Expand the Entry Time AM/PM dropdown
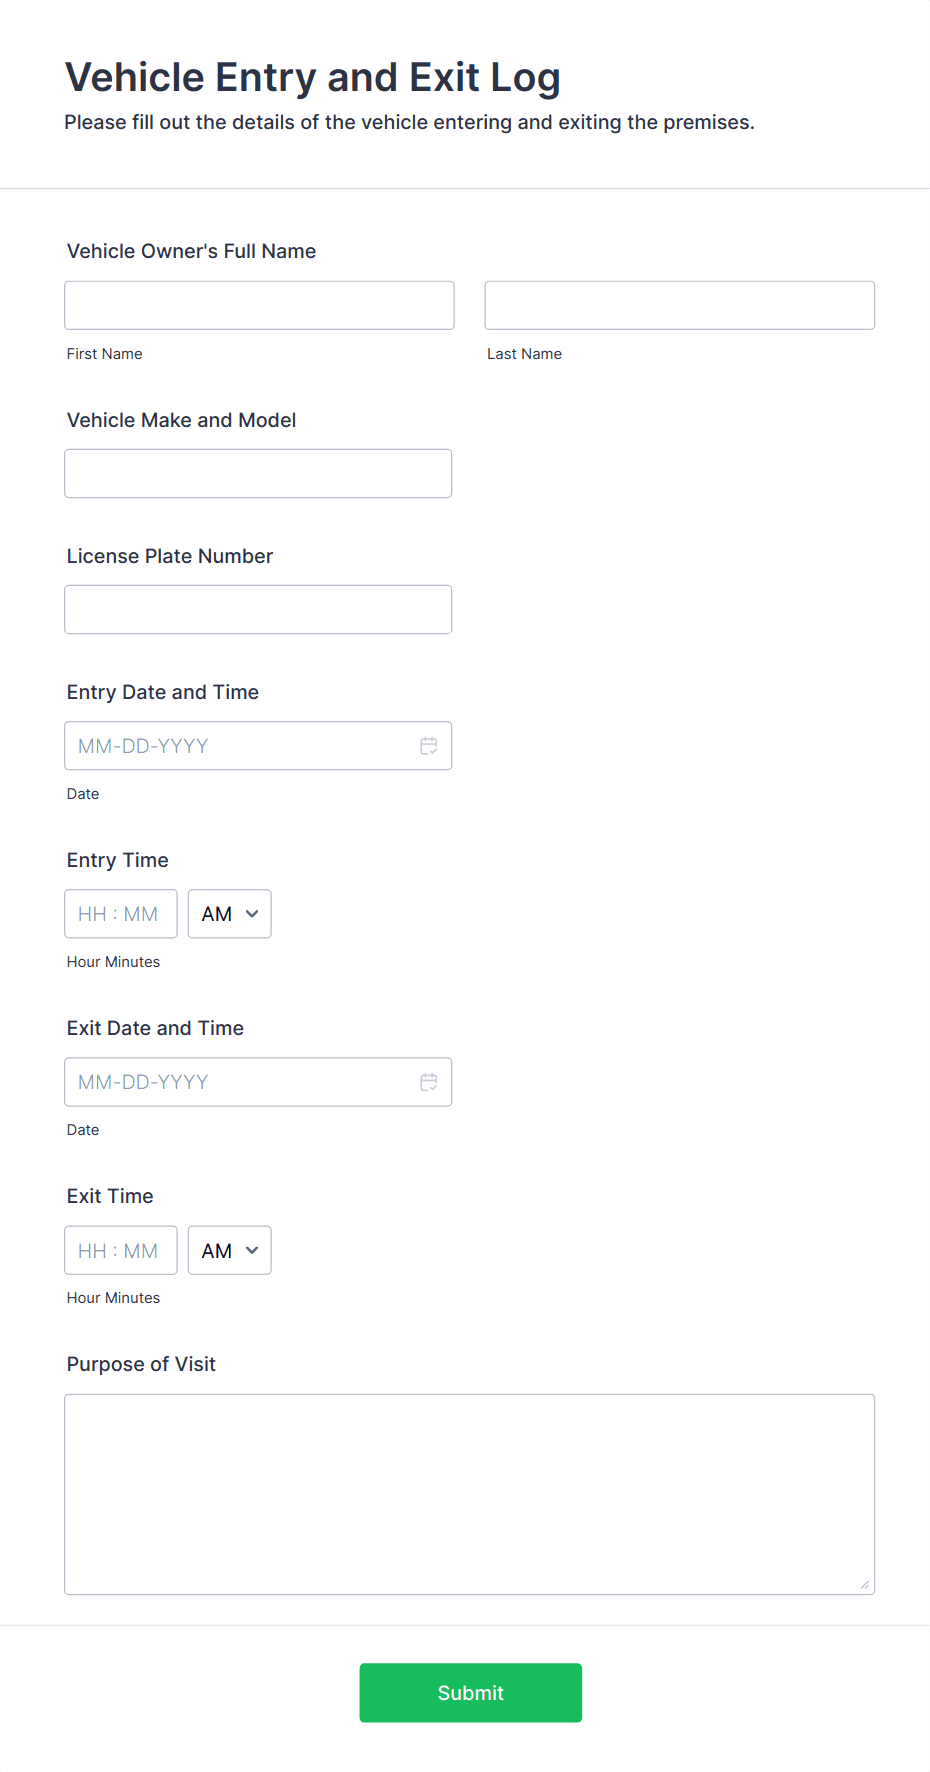The image size is (930, 1772). pos(230,914)
